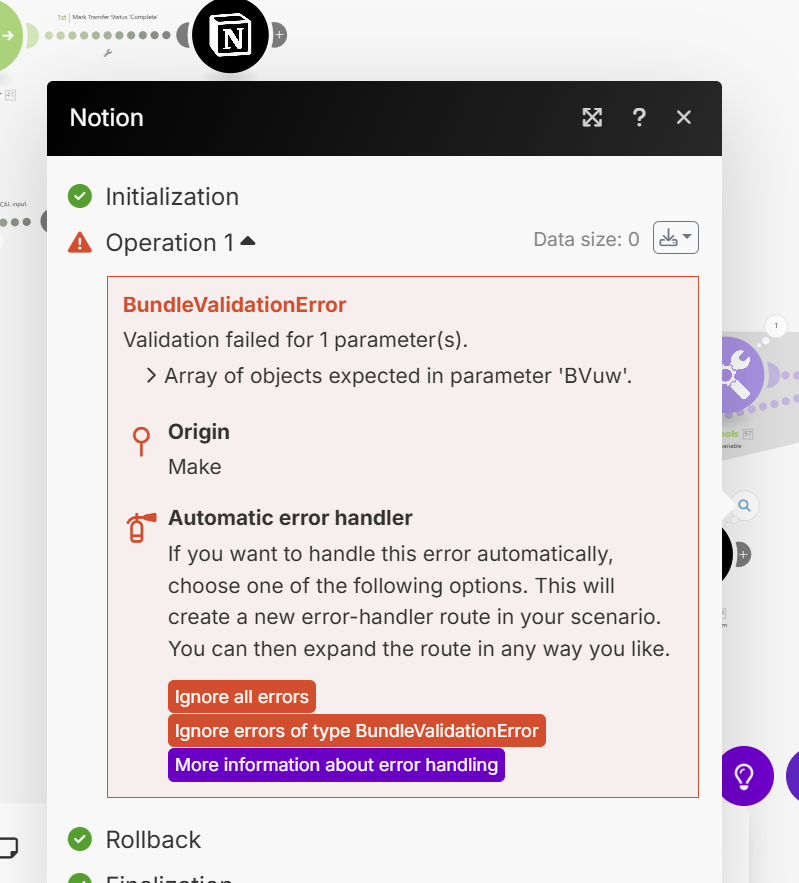Collapse the Operation 1 section

(x=248, y=242)
